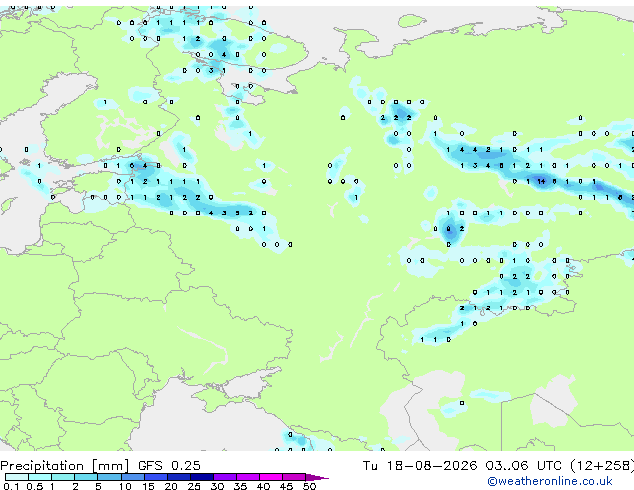Click the 0.1–0.5 mm legend color swatch
The image size is (634, 490).
tap(17, 477)
